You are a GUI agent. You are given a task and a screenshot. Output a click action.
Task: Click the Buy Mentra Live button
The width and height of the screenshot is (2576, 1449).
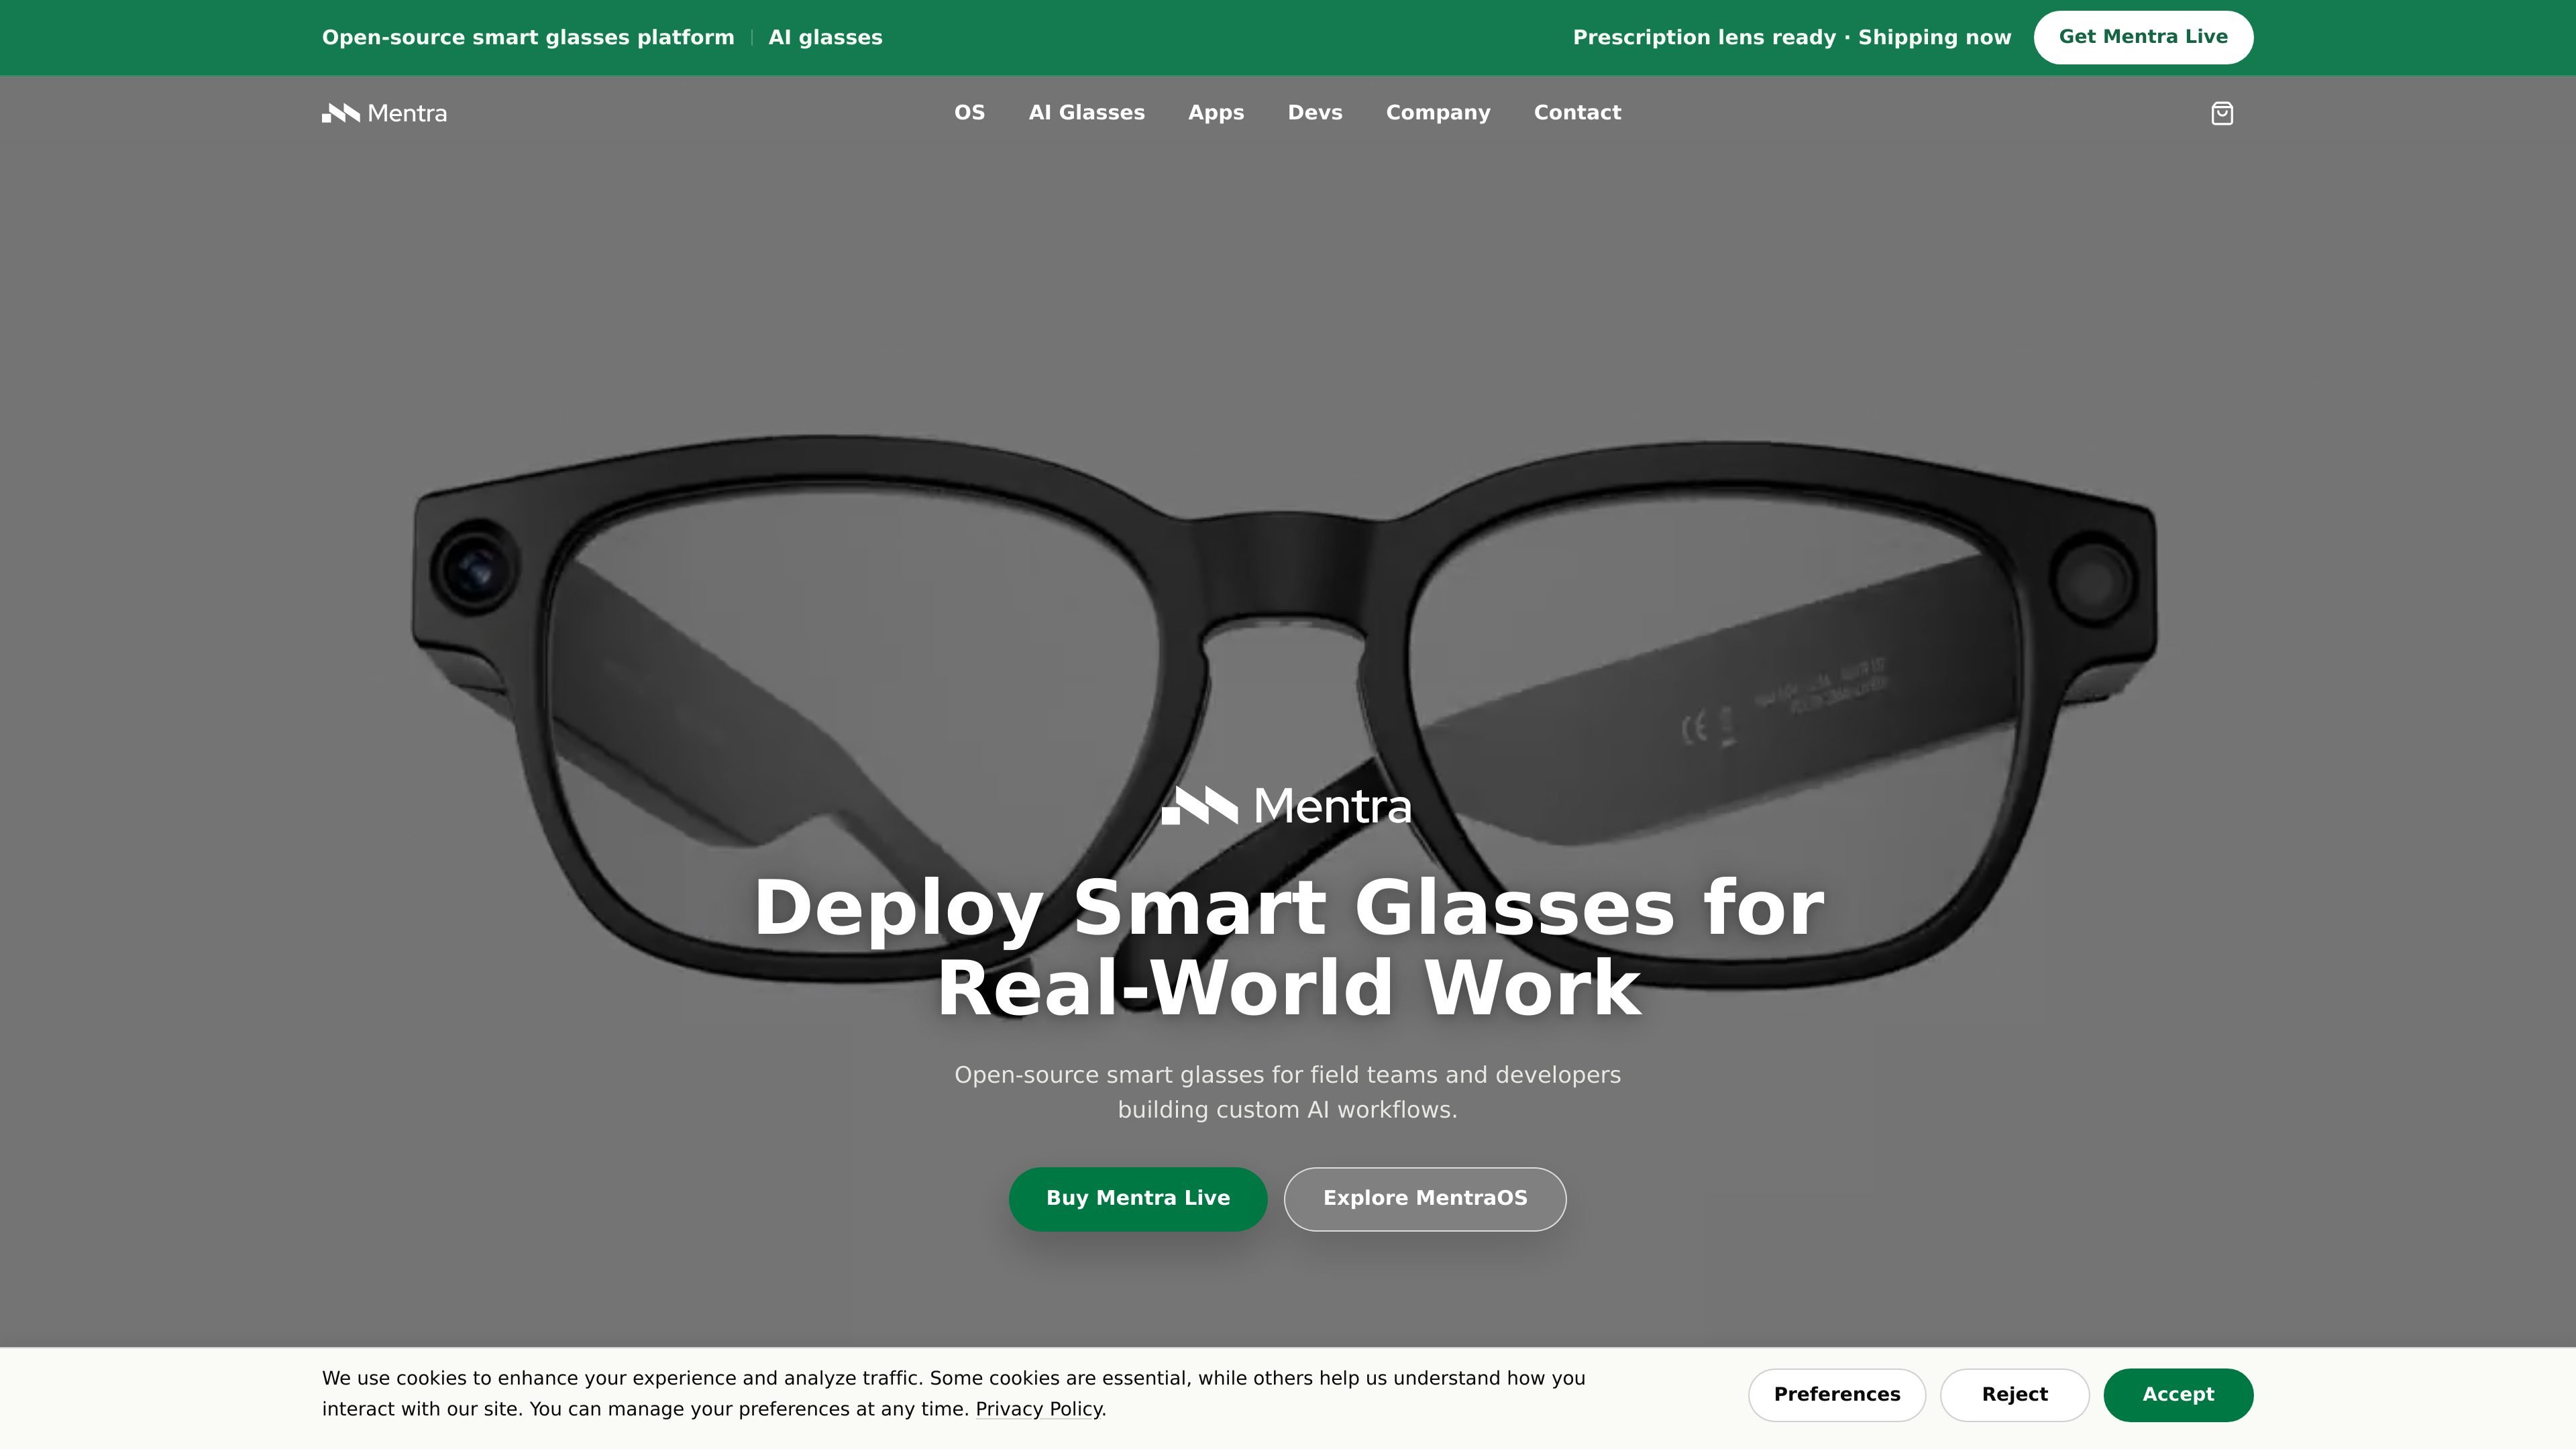[1138, 1198]
